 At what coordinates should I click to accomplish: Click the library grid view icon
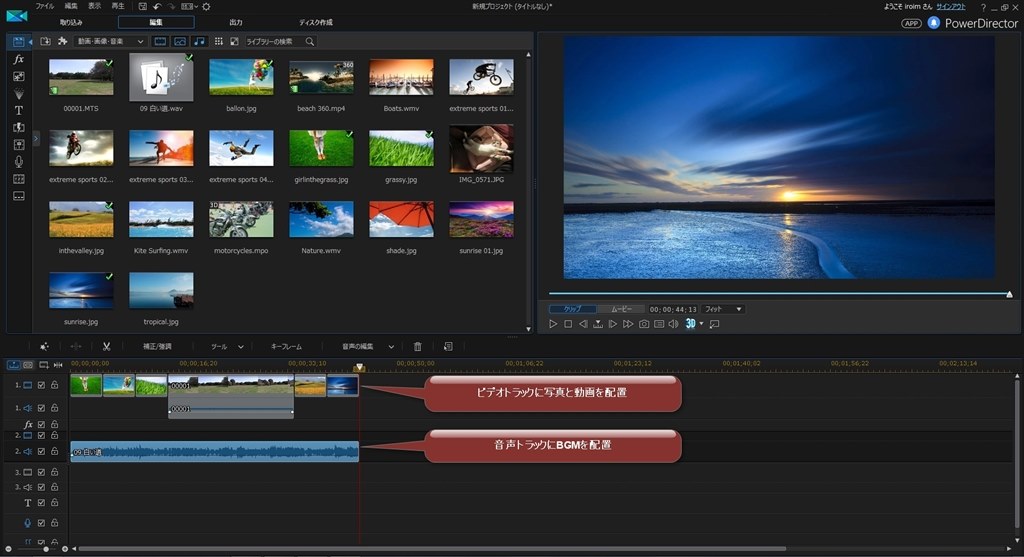point(219,41)
